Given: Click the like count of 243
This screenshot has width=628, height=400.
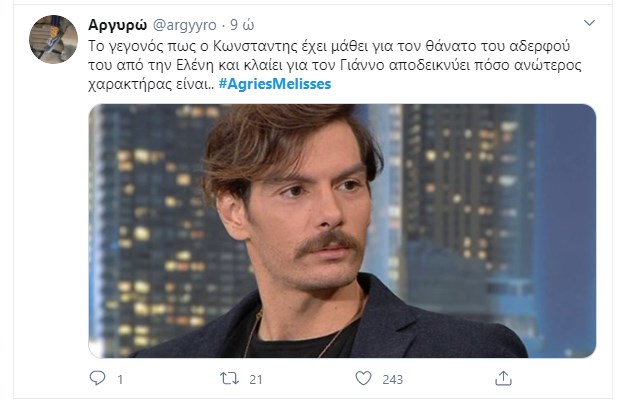Looking at the screenshot, I should click(x=392, y=379).
